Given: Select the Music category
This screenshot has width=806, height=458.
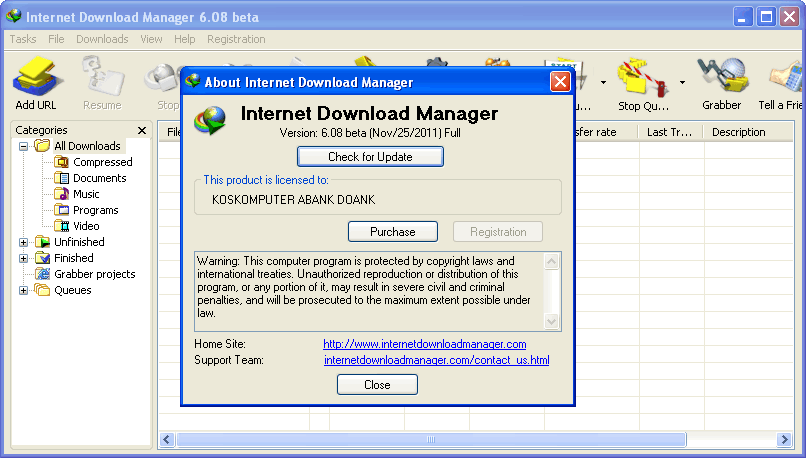Looking at the screenshot, I should pos(86,194).
